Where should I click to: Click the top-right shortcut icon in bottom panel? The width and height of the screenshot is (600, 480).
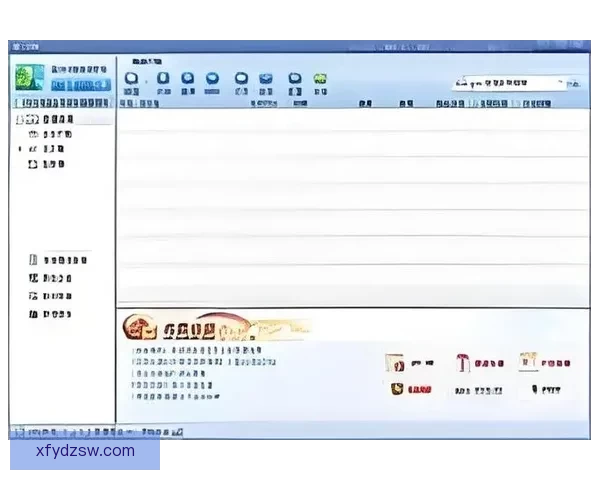[x=527, y=362]
